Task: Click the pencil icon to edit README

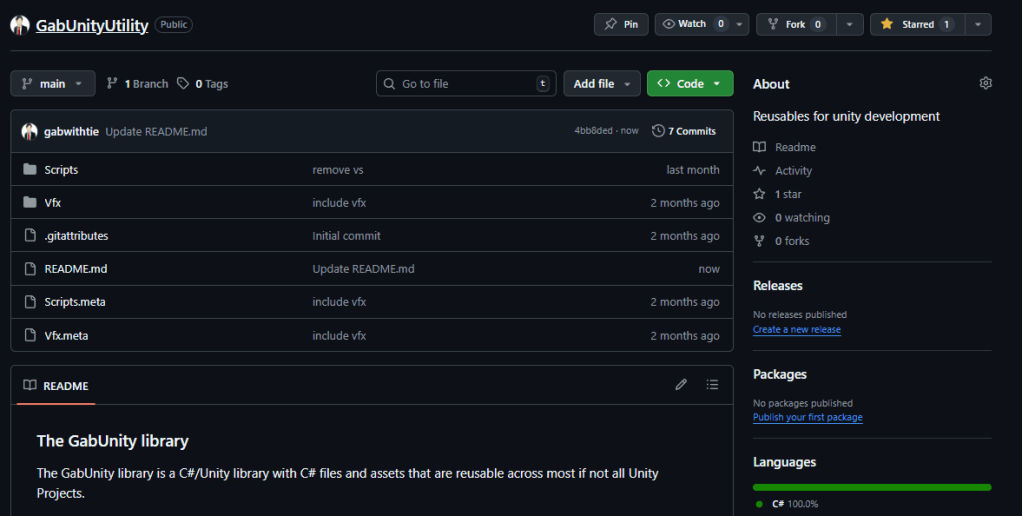Action: tap(681, 384)
